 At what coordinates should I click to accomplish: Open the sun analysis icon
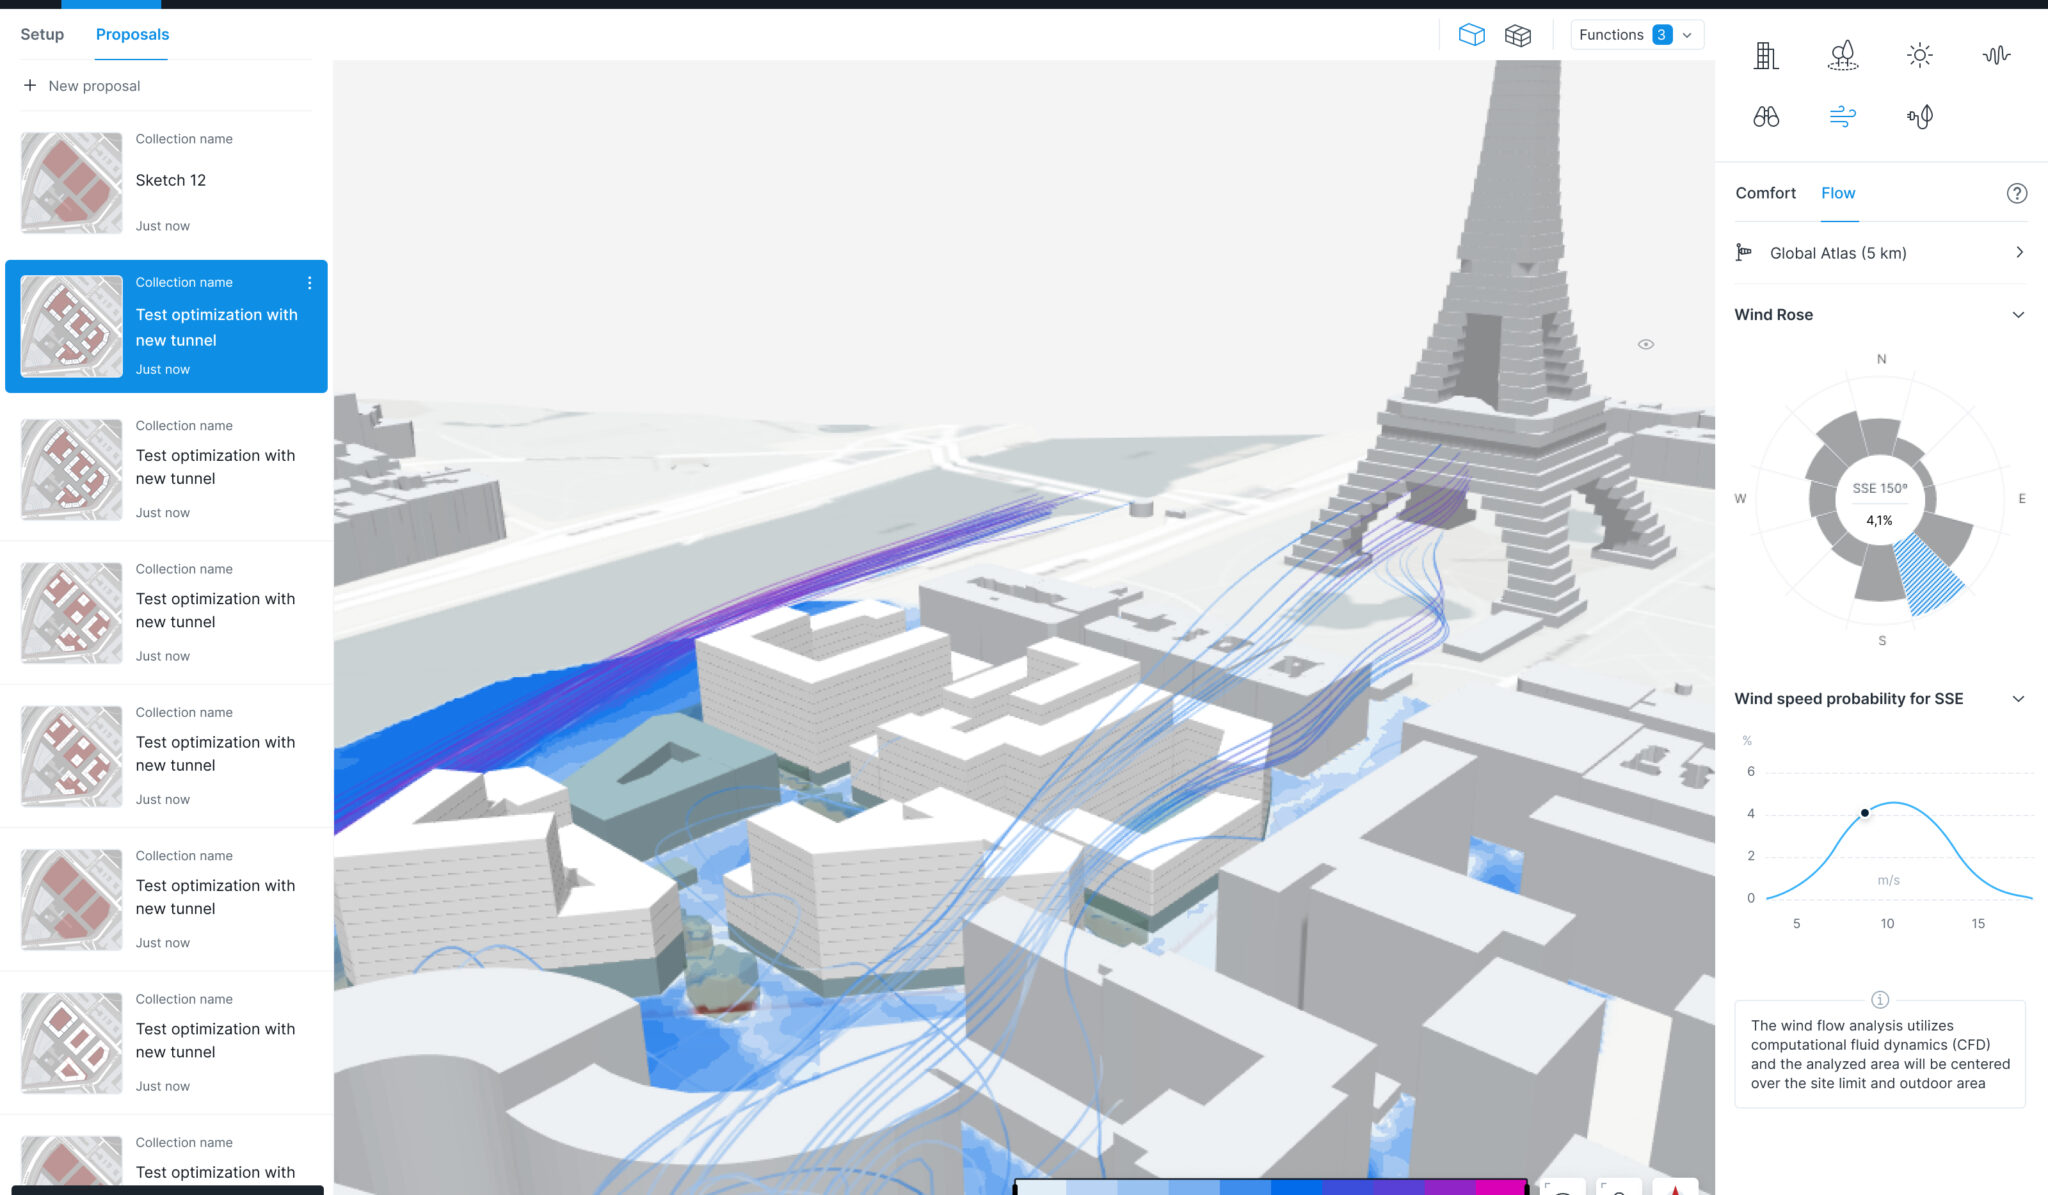tap(1919, 56)
